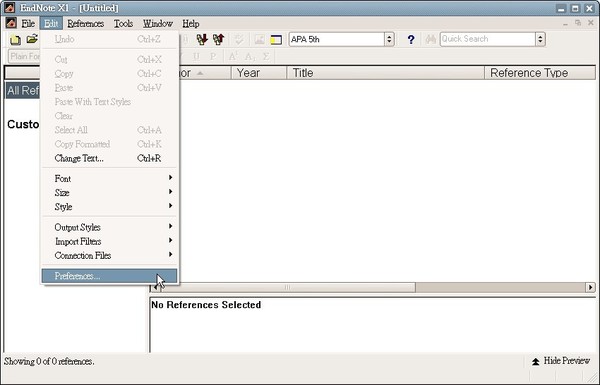Screen dimensions: 600x385
Task: Expand the Size submenu
Action: 109,192
